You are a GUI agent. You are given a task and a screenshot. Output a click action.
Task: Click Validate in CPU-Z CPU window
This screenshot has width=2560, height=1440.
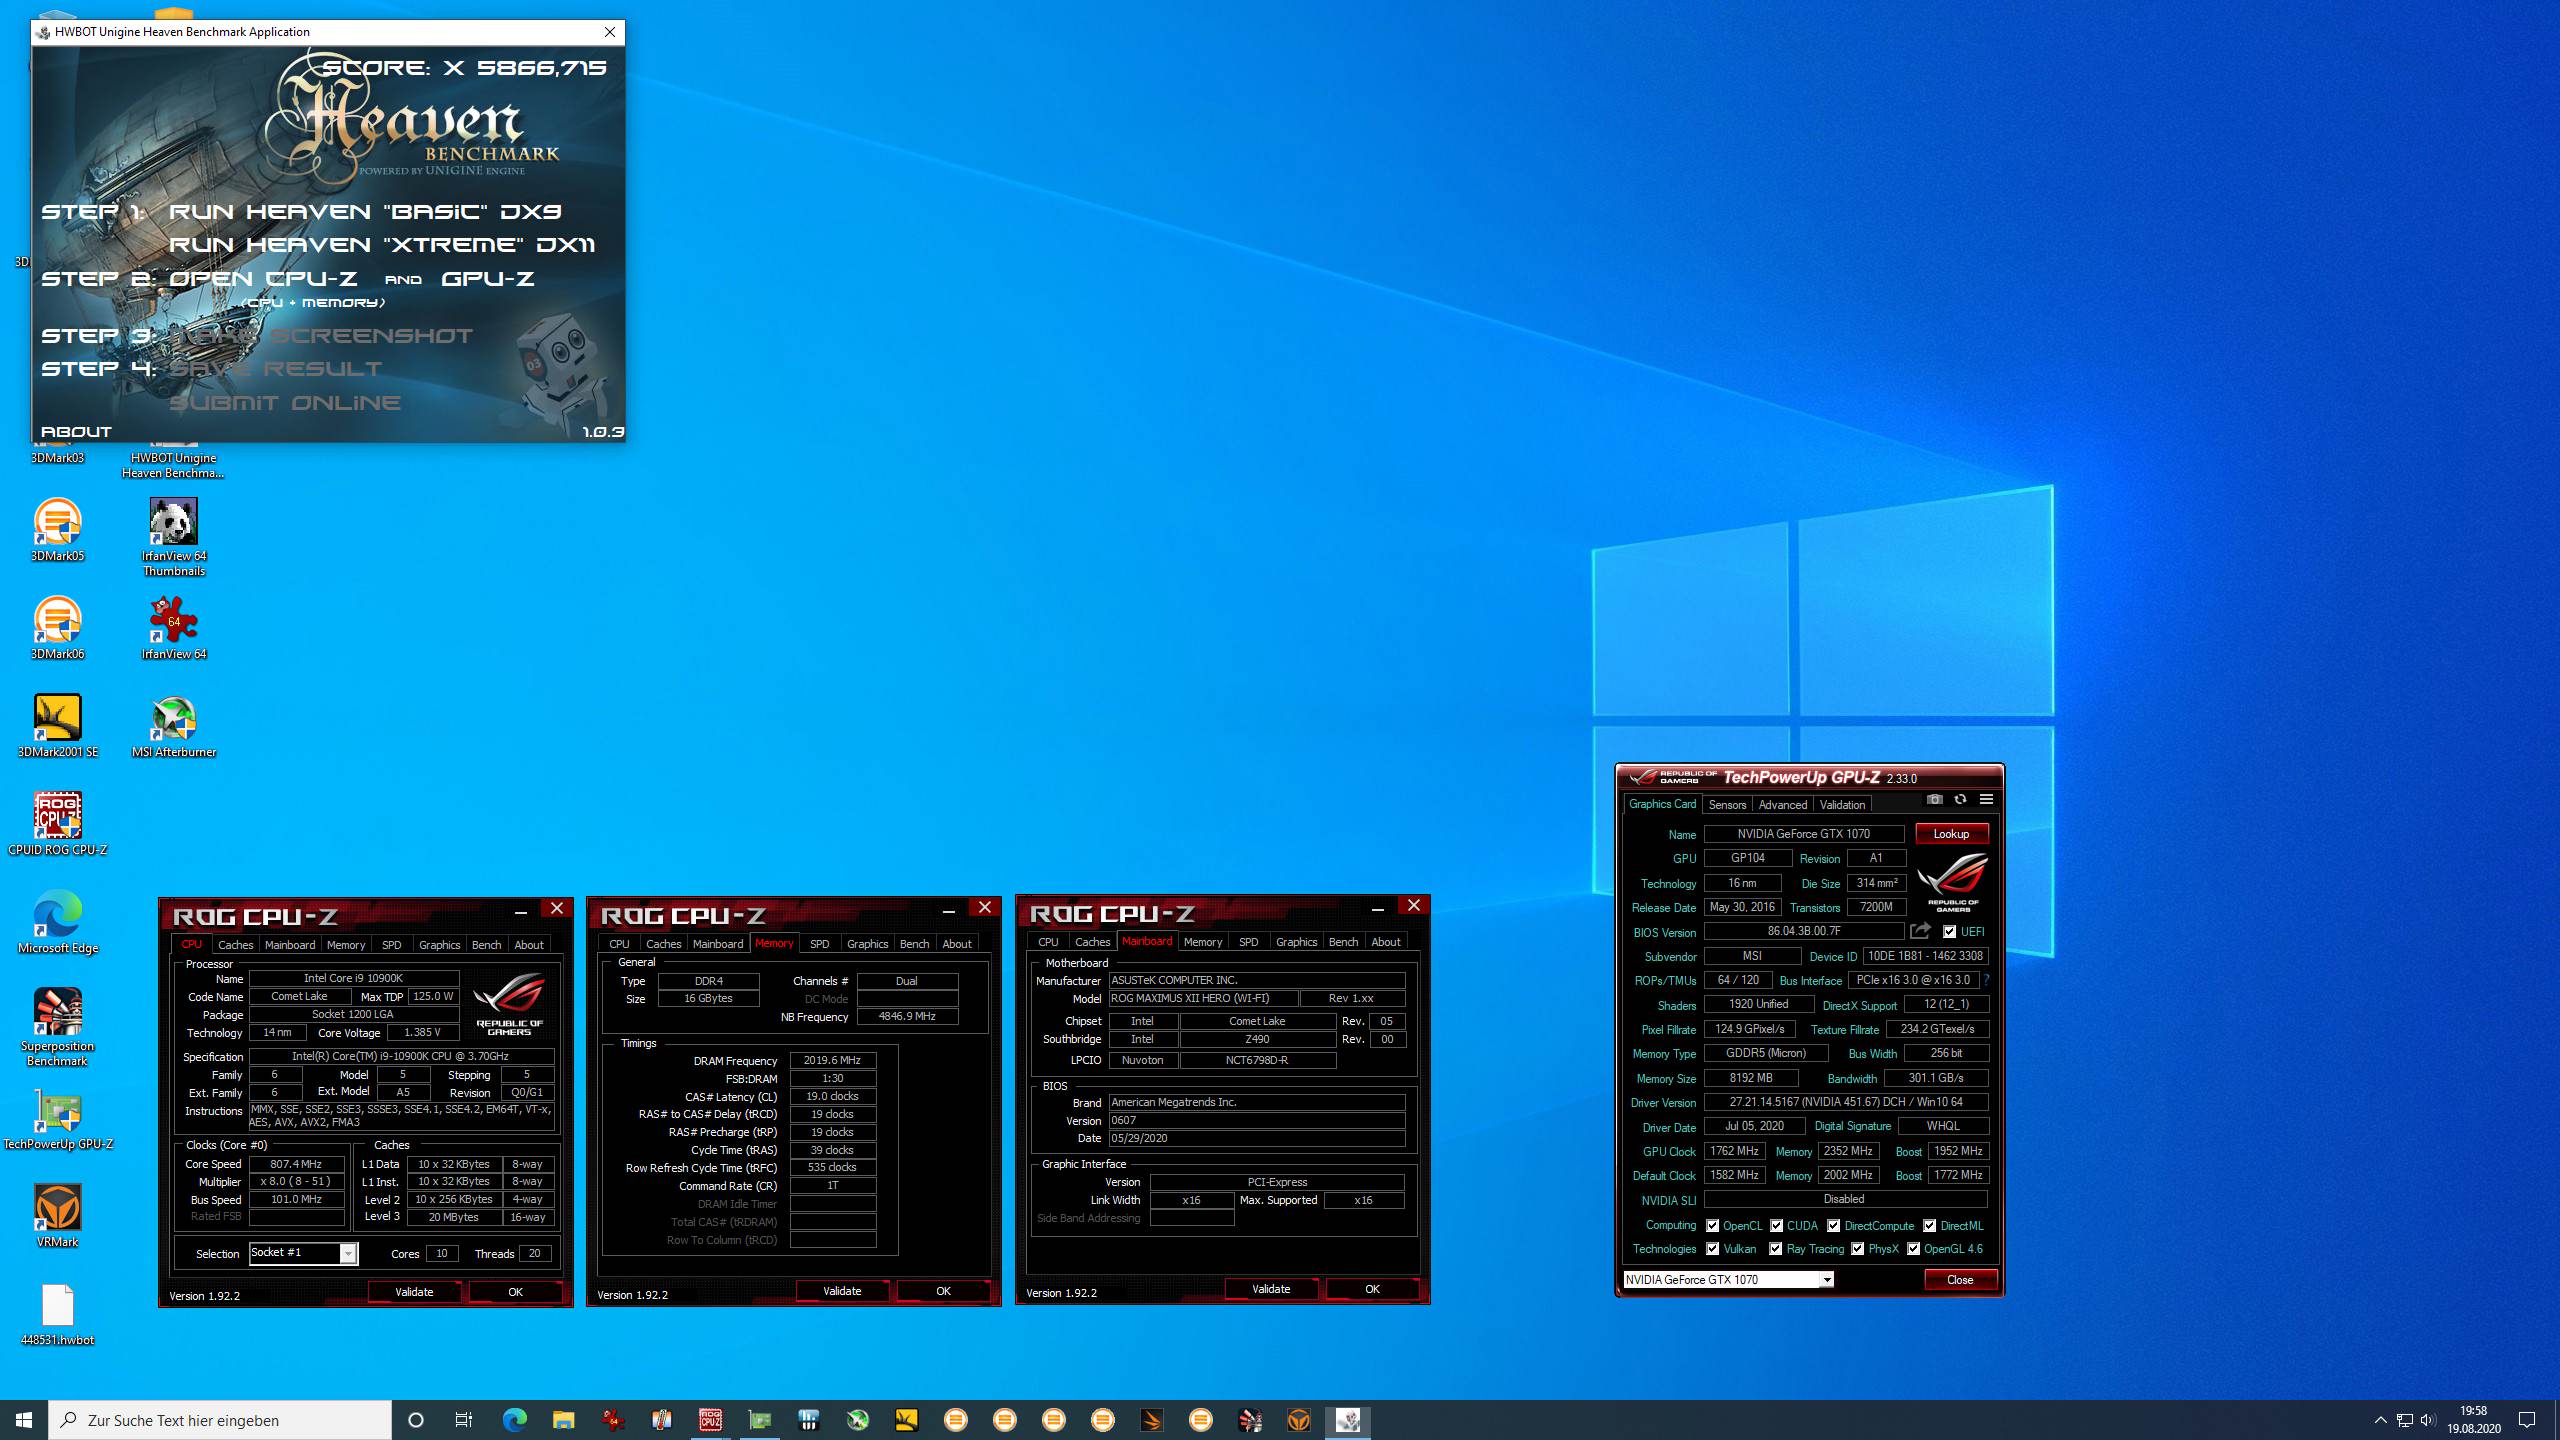pyautogui.click(x=414, y=1292)
